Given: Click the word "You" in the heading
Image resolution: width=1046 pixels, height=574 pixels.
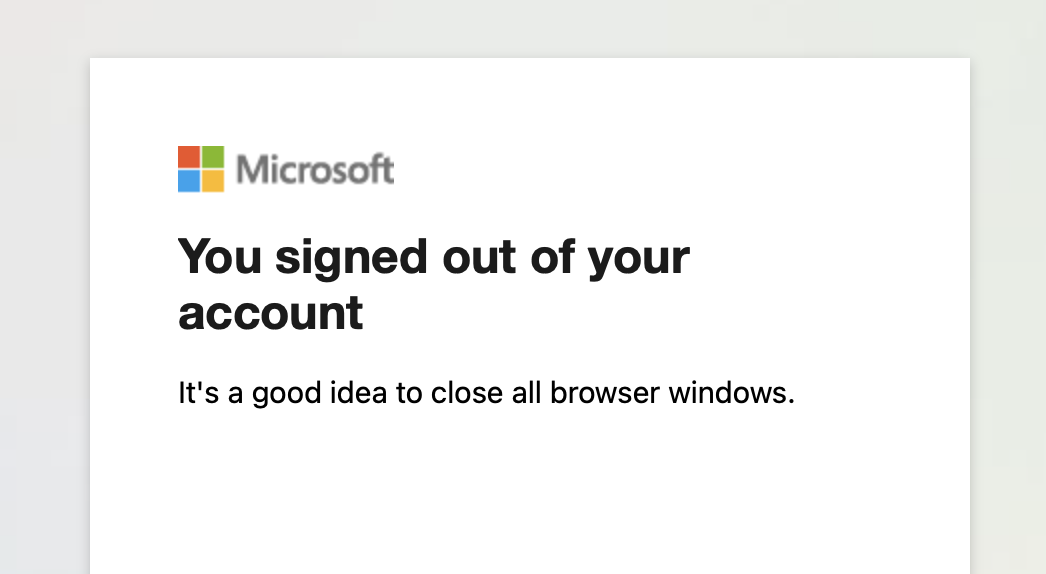Looking at the screenshot, I should [x=219, y=257].
